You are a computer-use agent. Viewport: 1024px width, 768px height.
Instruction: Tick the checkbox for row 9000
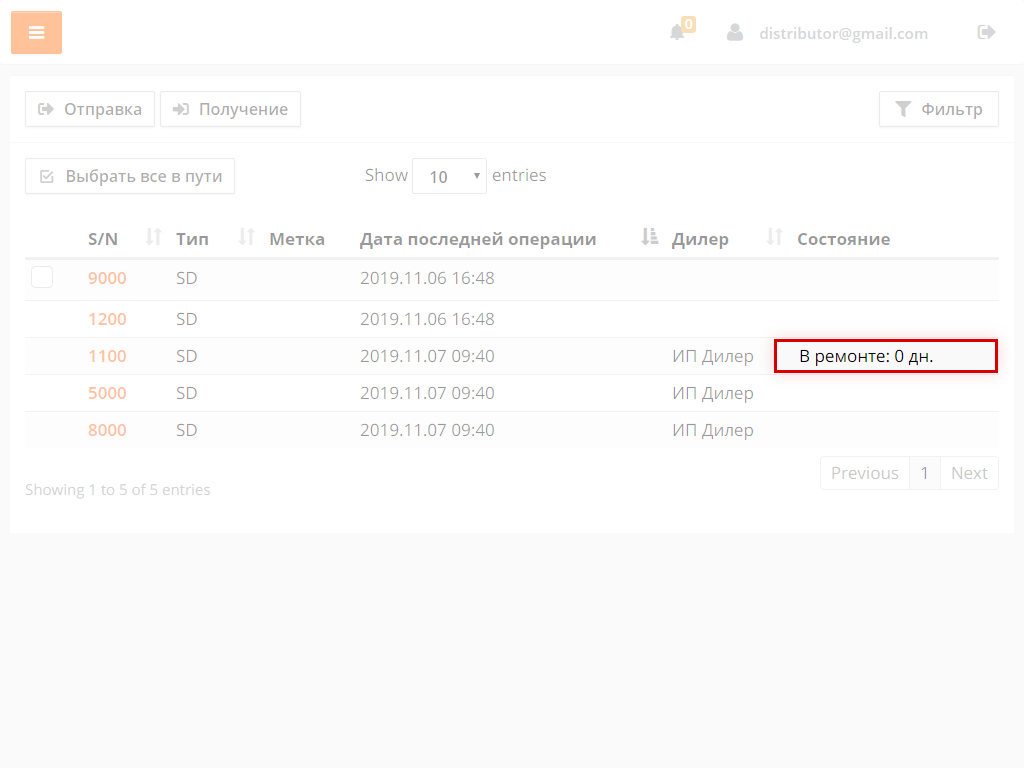tap(42, 277)
